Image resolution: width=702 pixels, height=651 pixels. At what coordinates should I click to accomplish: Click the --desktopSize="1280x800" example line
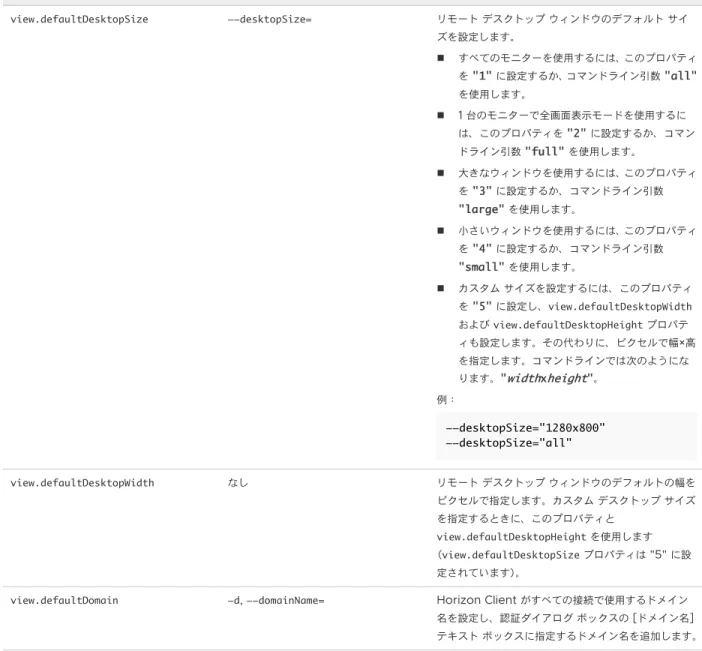tap(525, 428)
